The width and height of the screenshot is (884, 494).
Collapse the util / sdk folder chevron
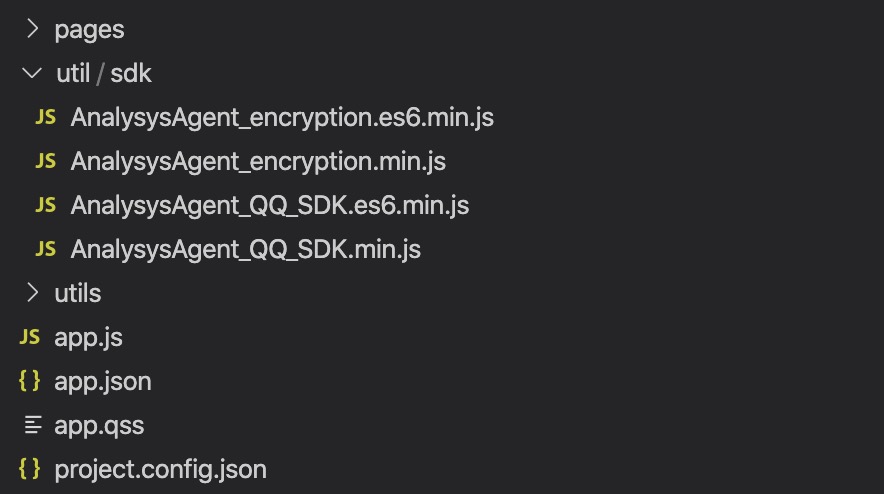[x=32, y=73]
